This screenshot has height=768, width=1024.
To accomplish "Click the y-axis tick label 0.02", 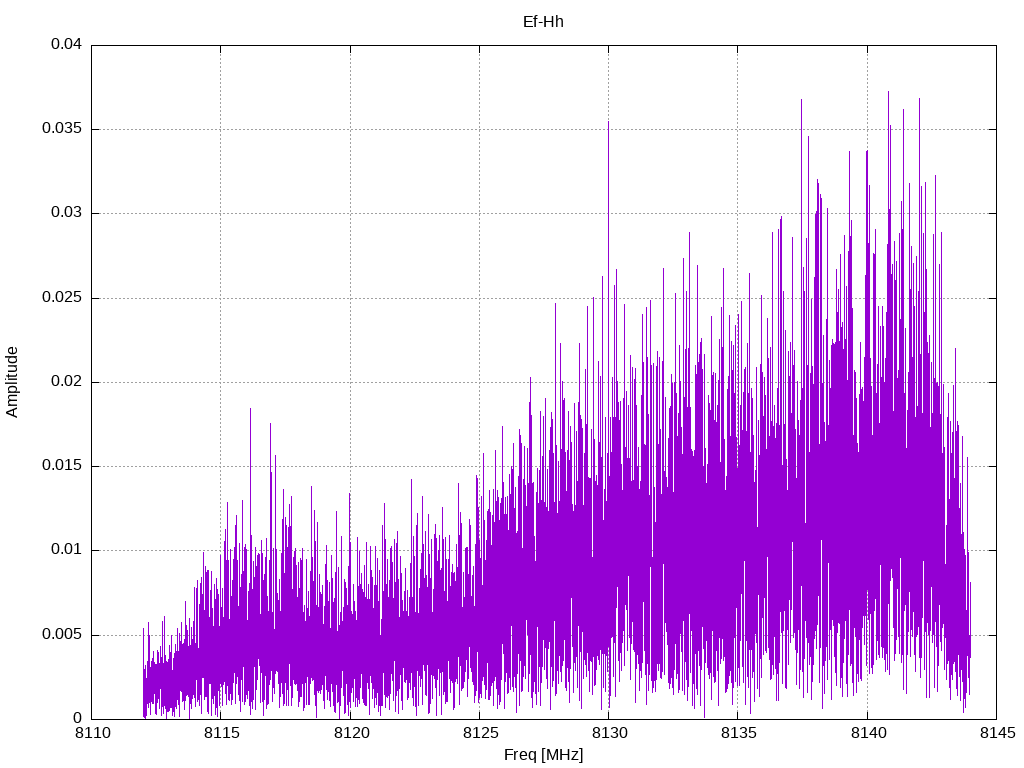I will (67, 382).
